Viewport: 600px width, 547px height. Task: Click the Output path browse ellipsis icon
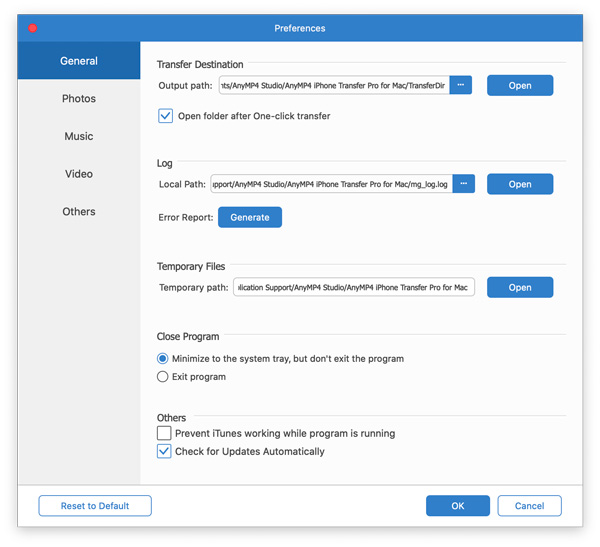[x=461, y=86]
